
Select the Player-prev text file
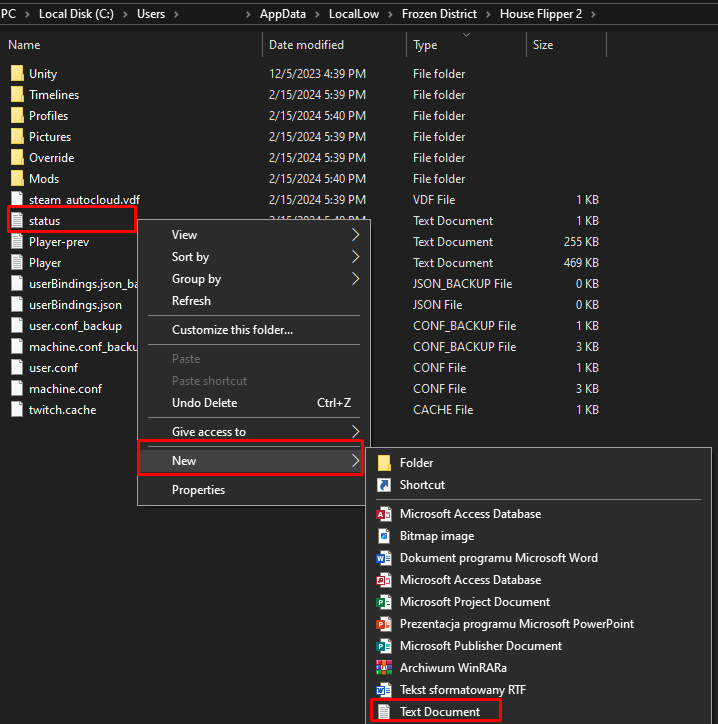click(x=58, y=242)
